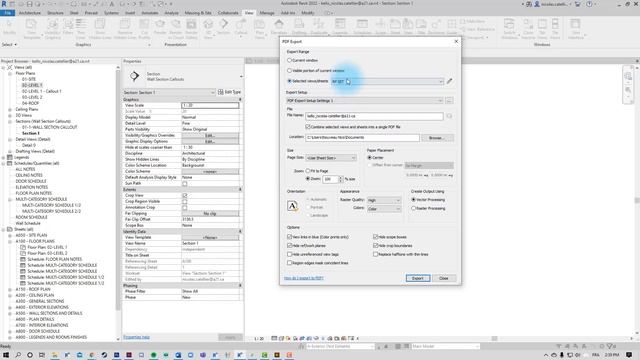Open the Properties help link

pos(136,337)
